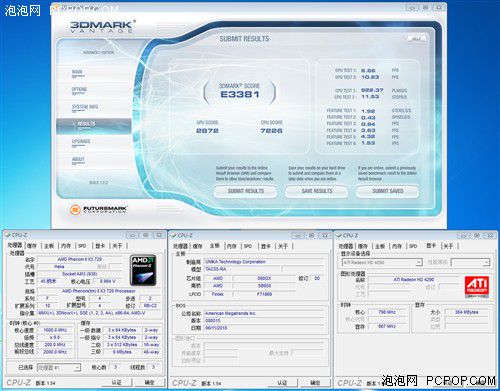This screenshot has height=391, width=500.
Task: Click the SAVE RESULTS button
Action: 317,191
